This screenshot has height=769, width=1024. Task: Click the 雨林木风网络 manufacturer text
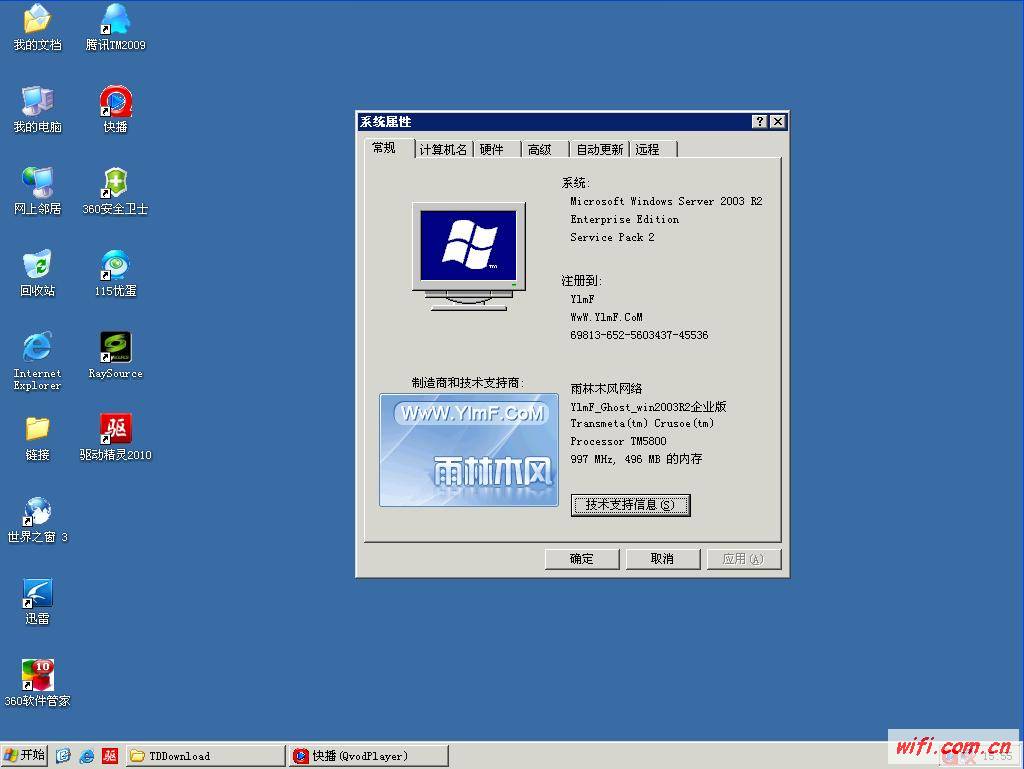[x=606, y=388]
